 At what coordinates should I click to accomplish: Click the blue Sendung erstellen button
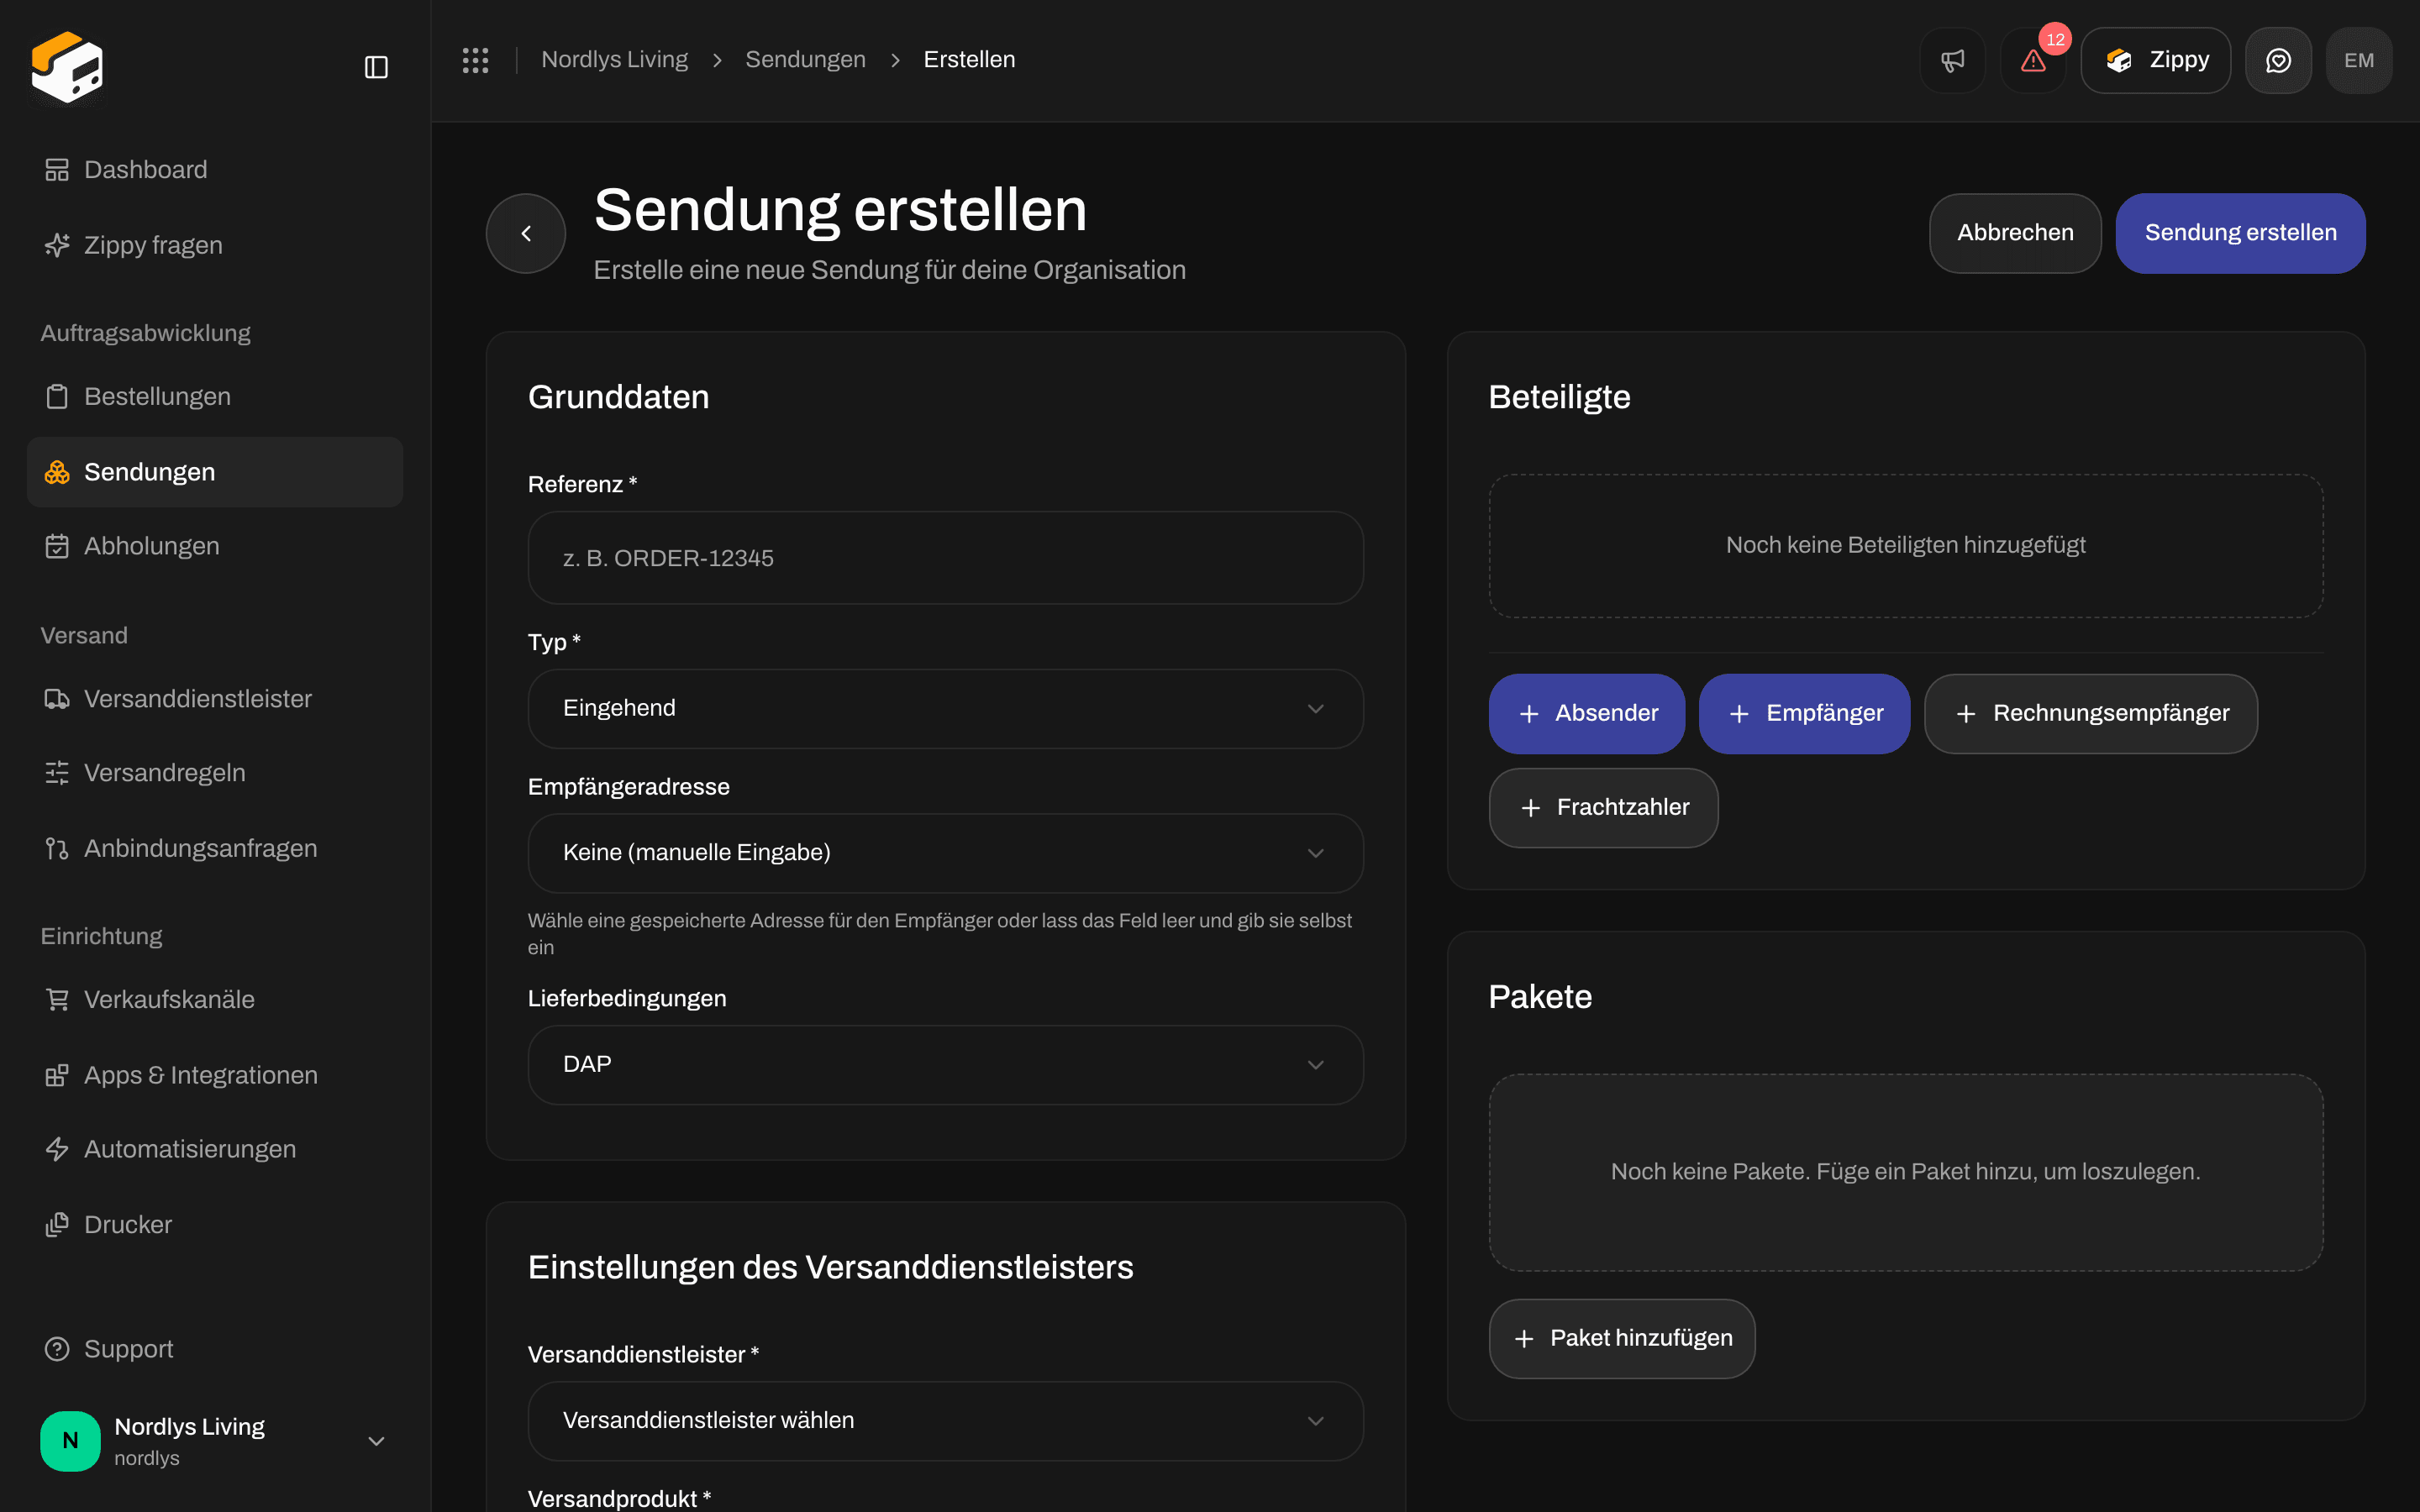tap(2240, 233)
